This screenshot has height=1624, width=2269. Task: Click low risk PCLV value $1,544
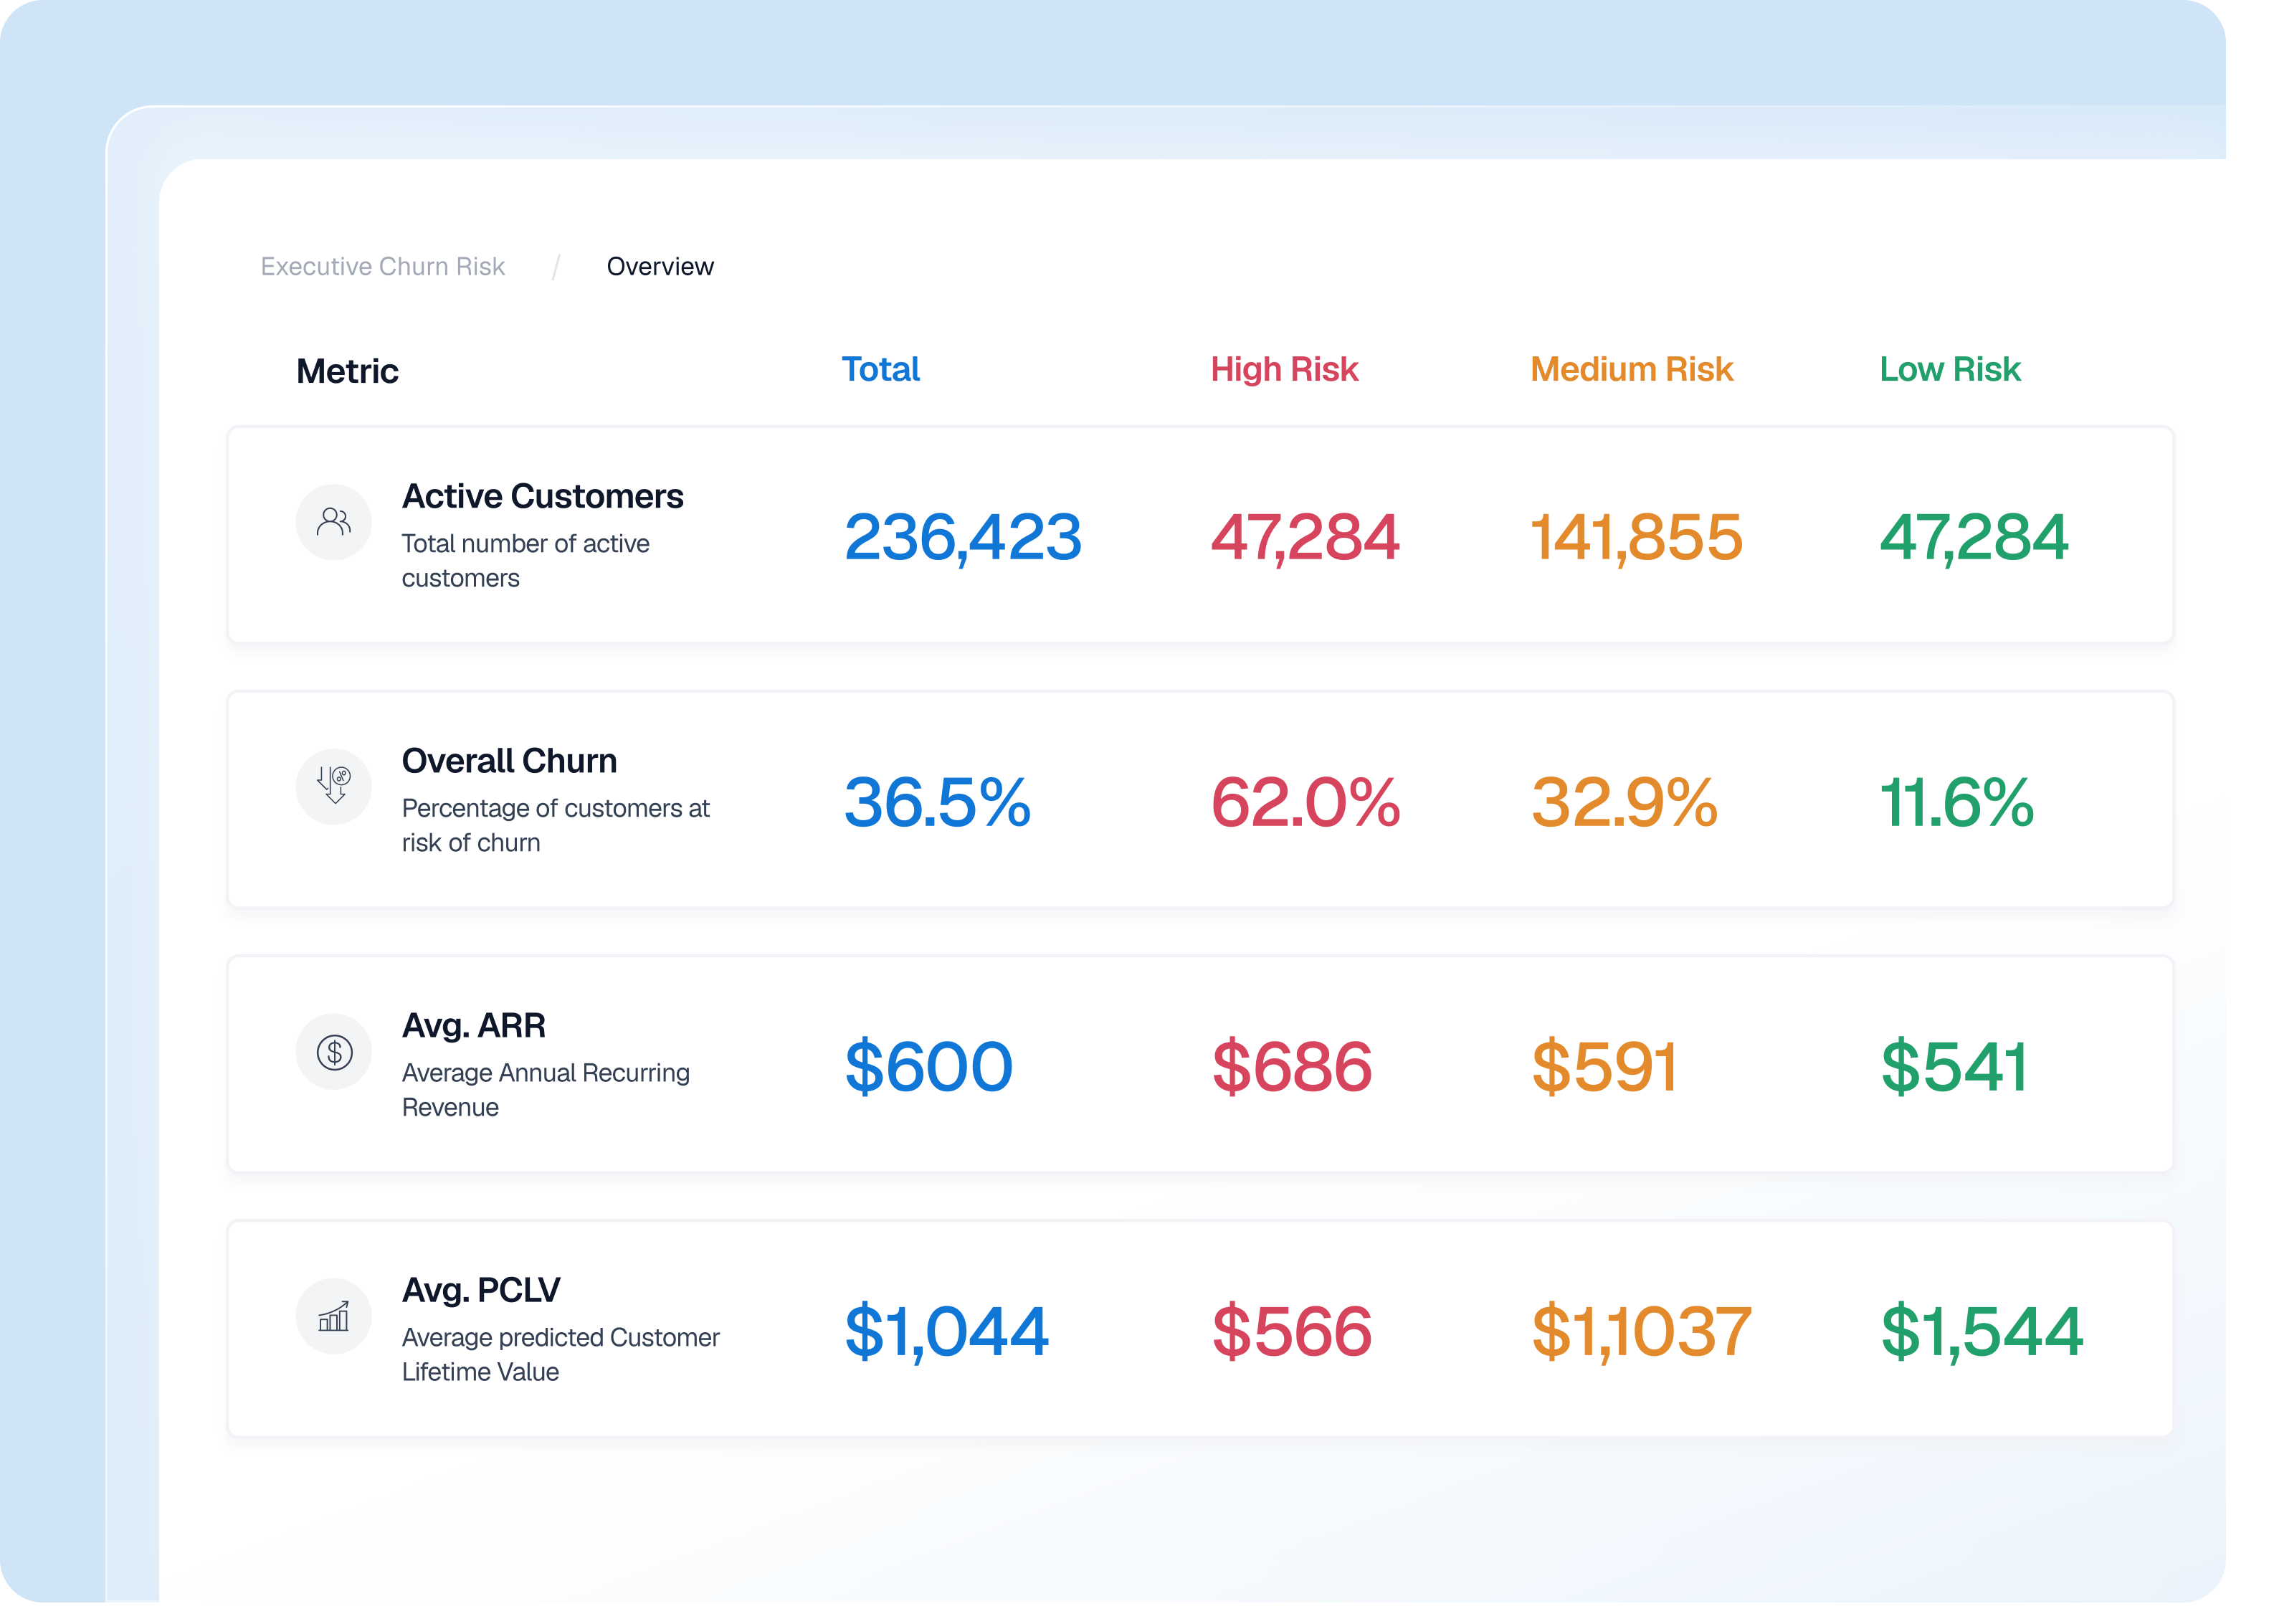tap(1982, 1332)
